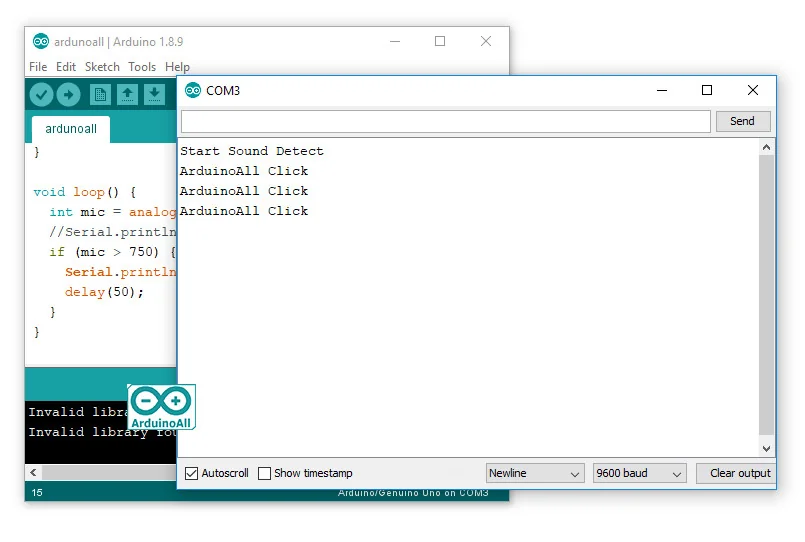Click the 'if (mic > 750)' code line
The width and height of the screenshot is (805, 542).
(112, 252)
